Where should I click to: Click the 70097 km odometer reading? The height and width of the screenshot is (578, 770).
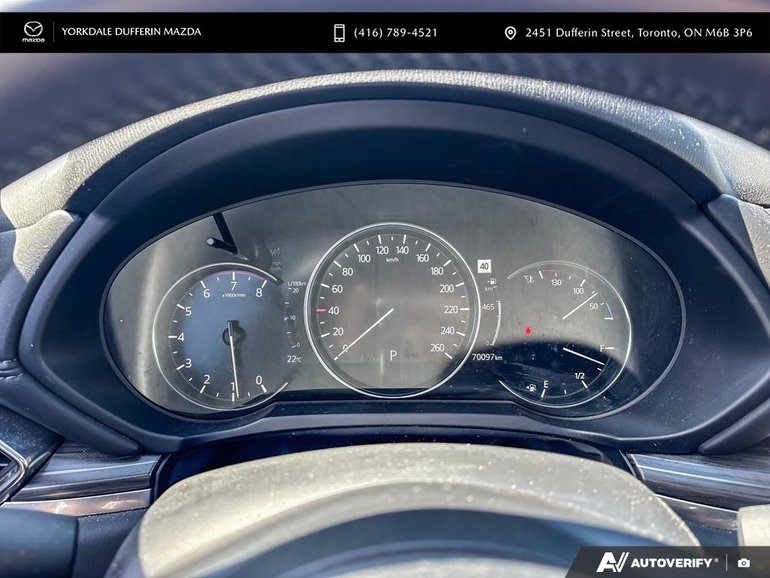(x=490, y=355)
